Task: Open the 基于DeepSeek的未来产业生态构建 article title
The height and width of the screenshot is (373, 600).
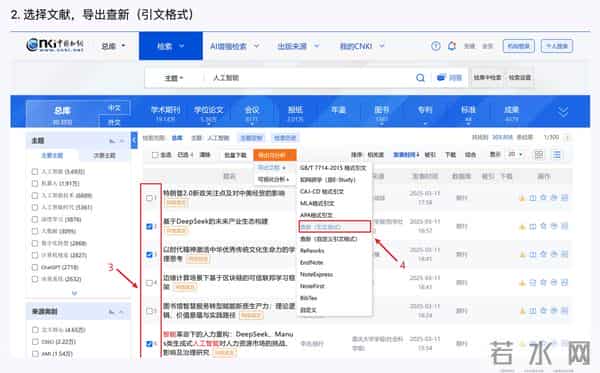Action: 215,221
